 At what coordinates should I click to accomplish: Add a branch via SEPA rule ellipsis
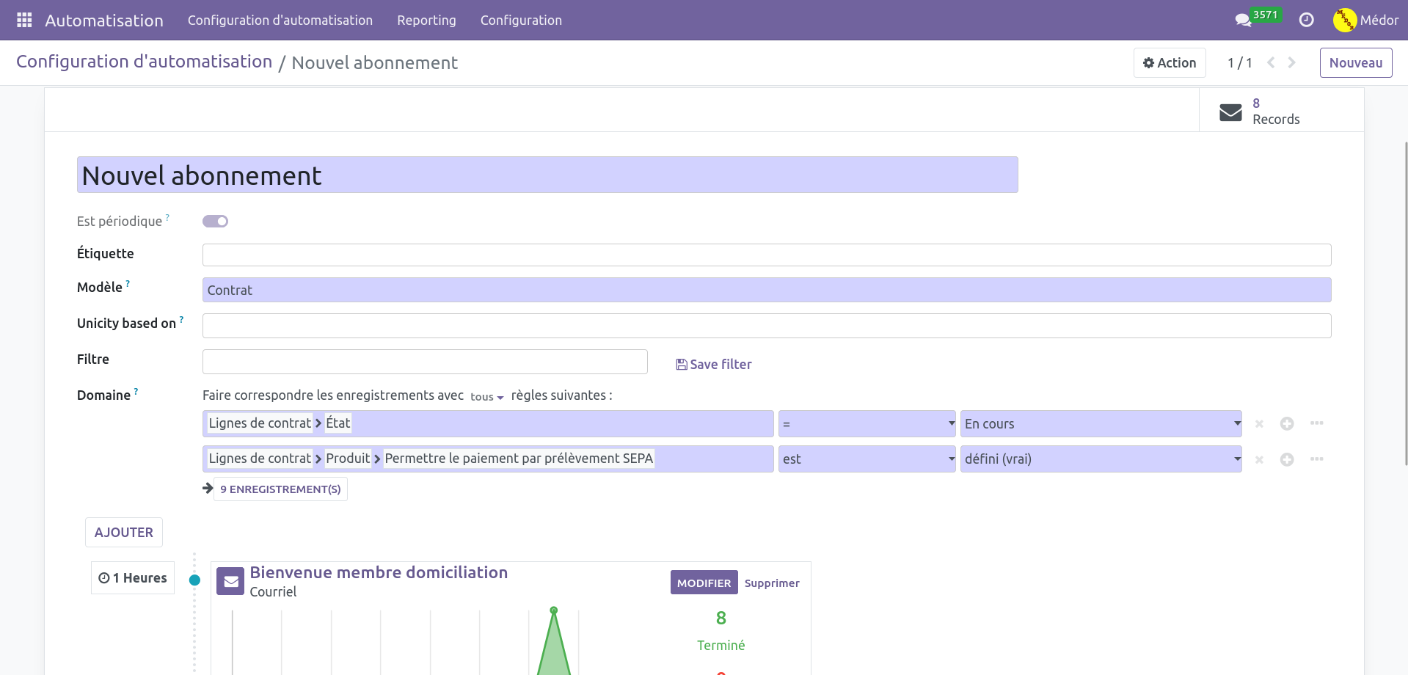pyautogui.click(x=1317, y=459)
